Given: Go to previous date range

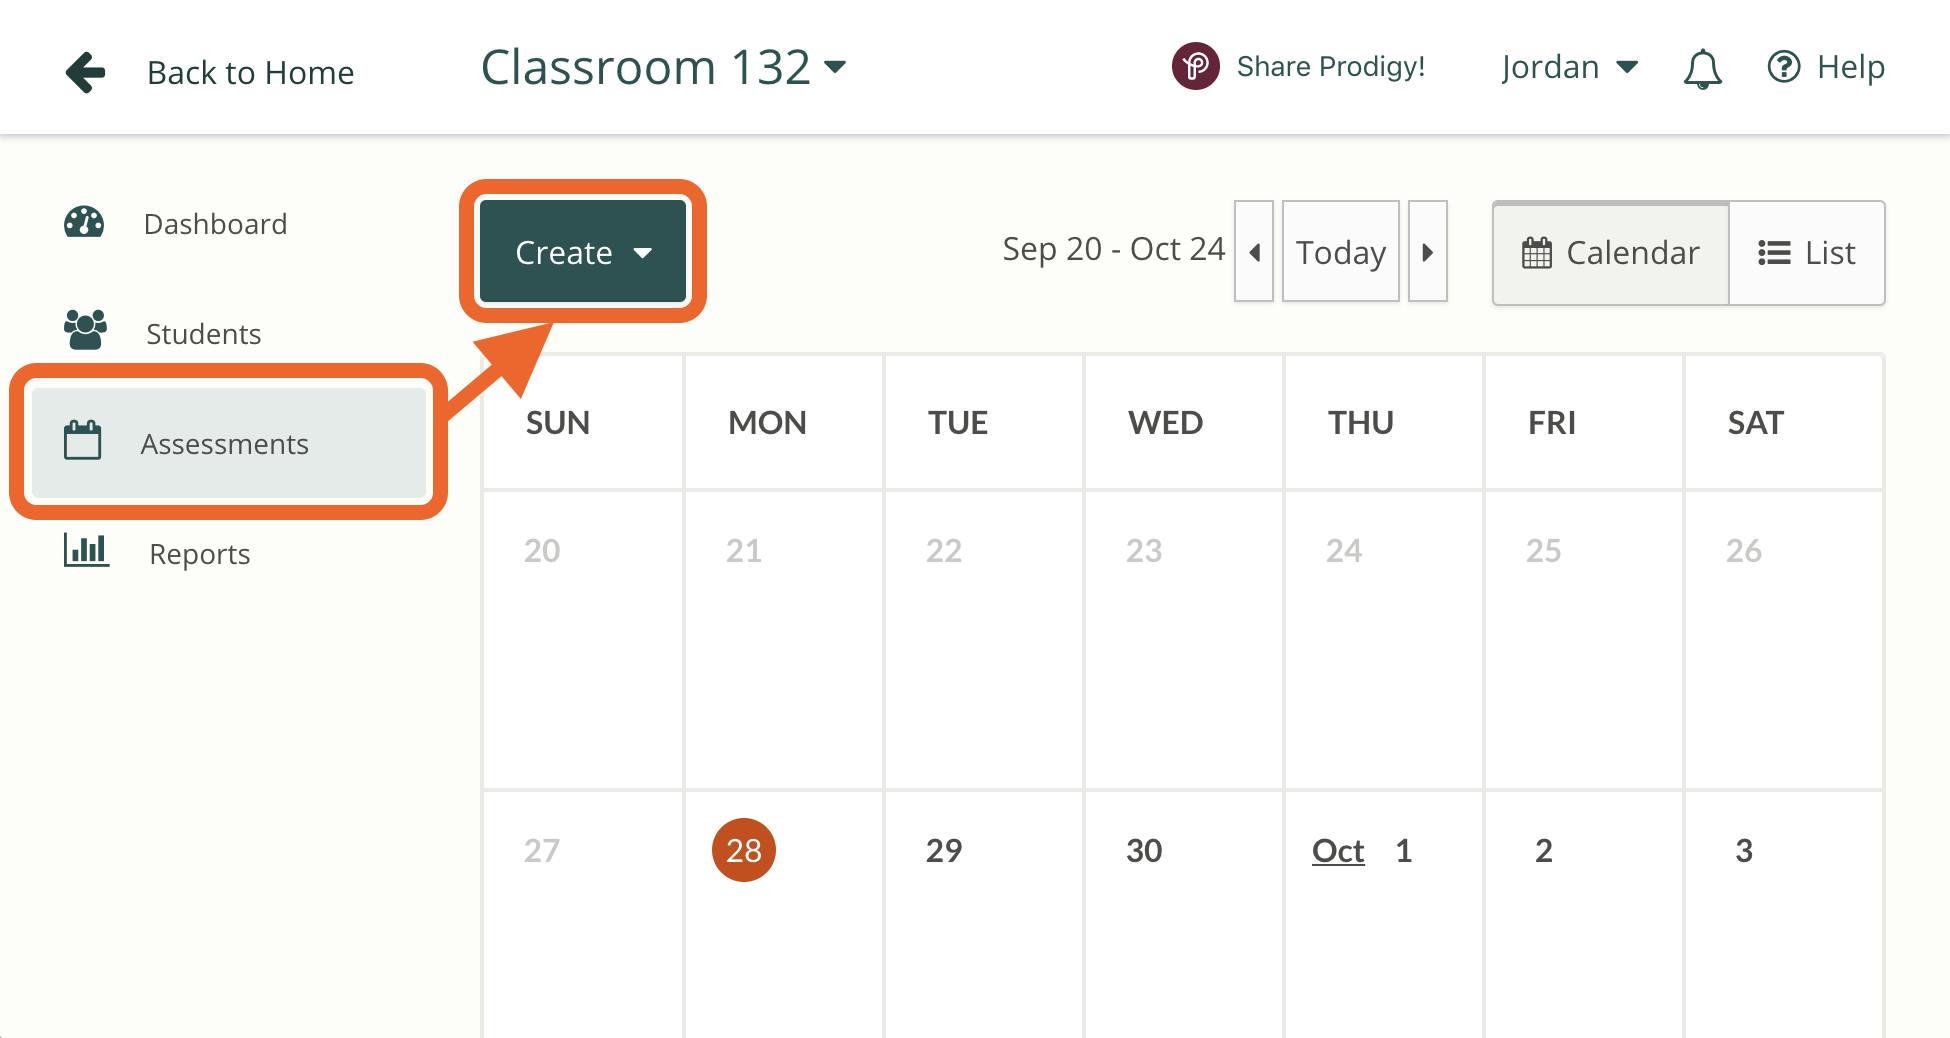Looking at the screenshot, I should pos(1254,252).
